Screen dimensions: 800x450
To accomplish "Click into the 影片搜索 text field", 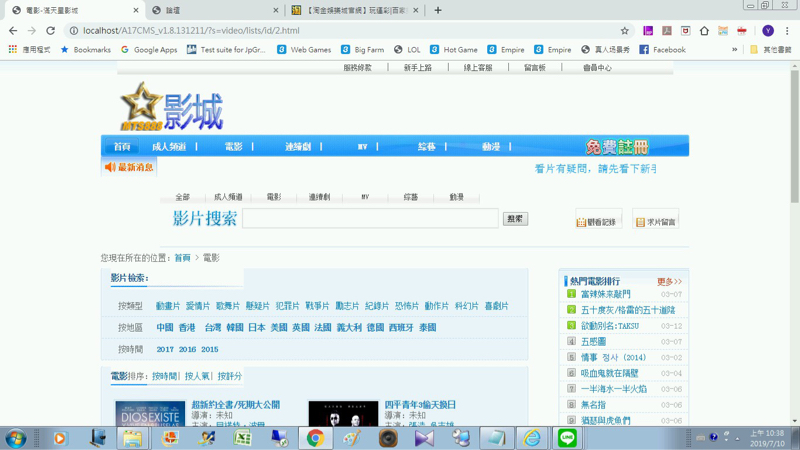I will pyautogui.click(x=370, y=218).
